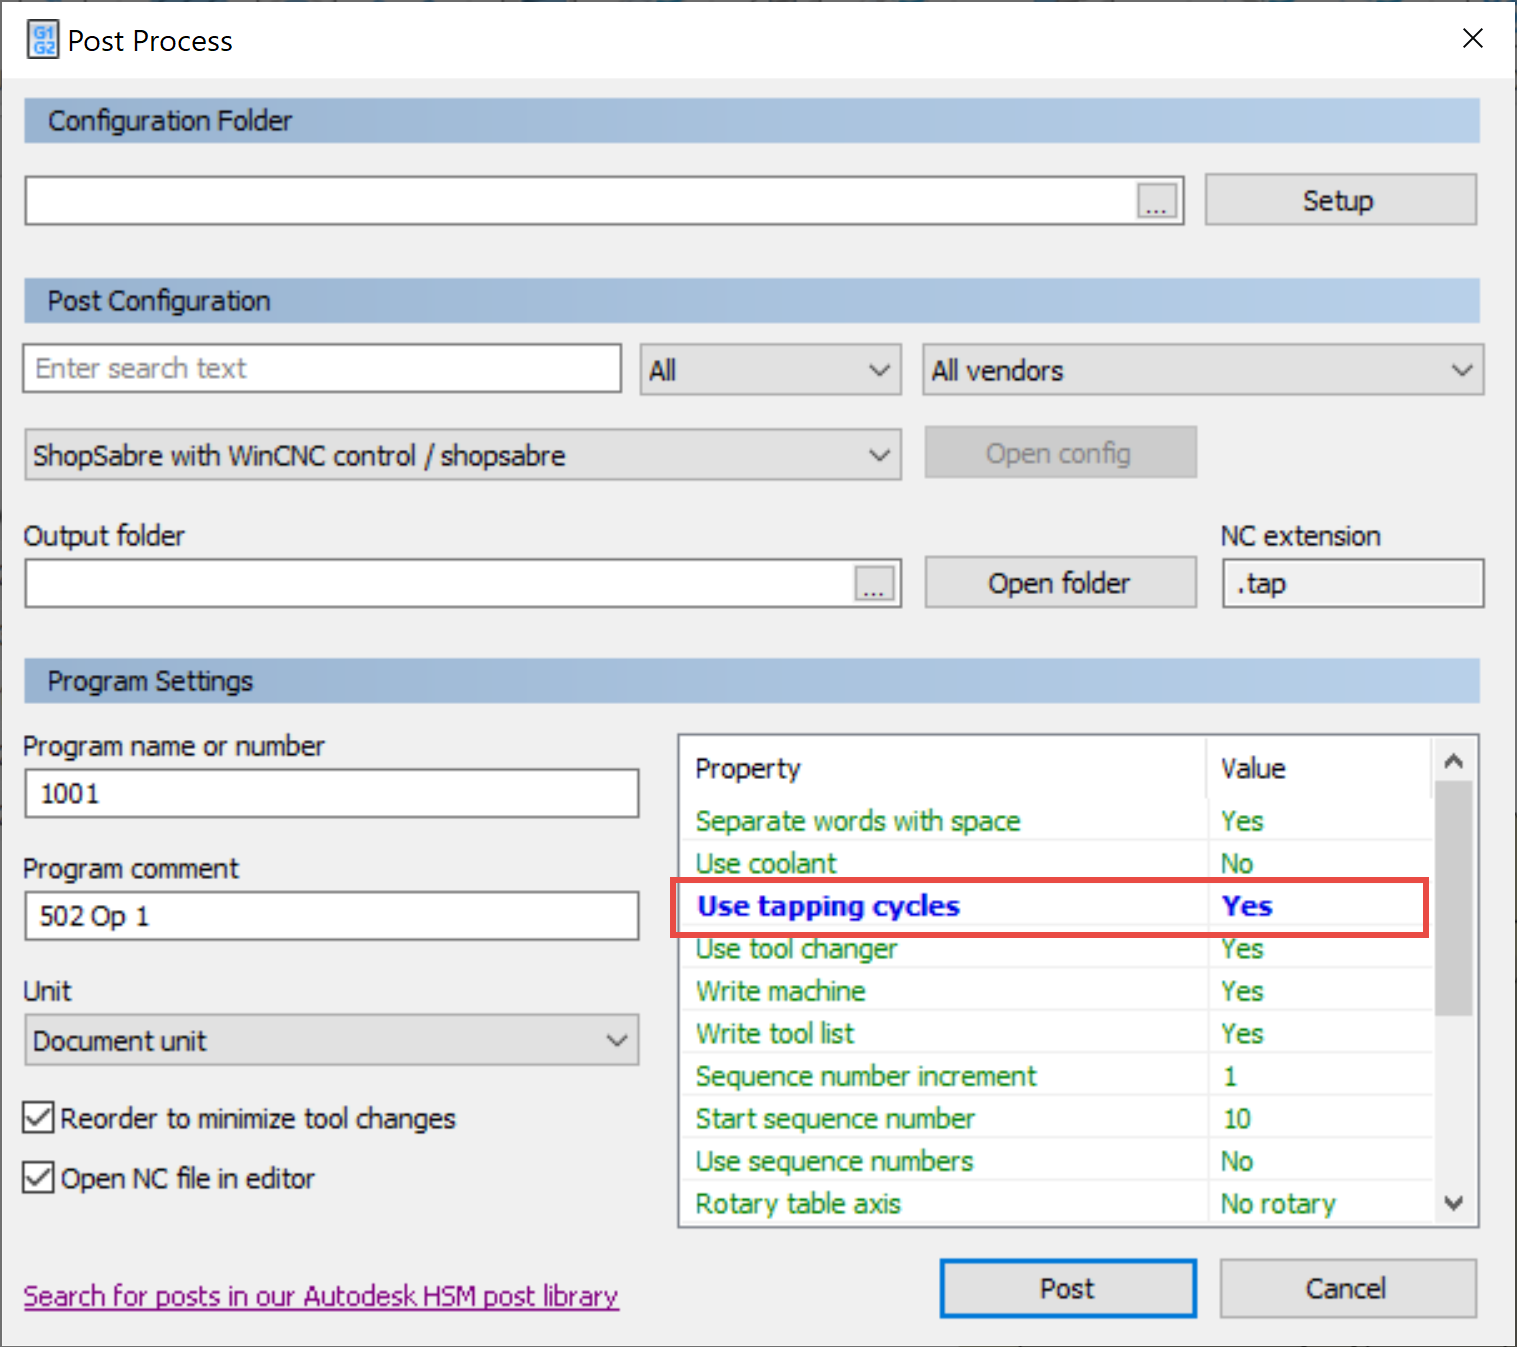Edit the NC extension .tap field
1517x1347 pixels.
click(x=1352, y=583)
